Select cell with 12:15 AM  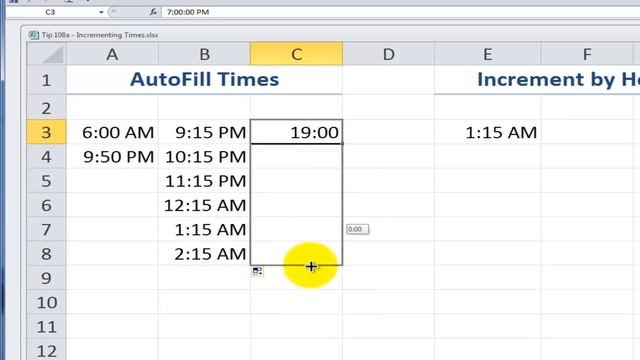204,205
